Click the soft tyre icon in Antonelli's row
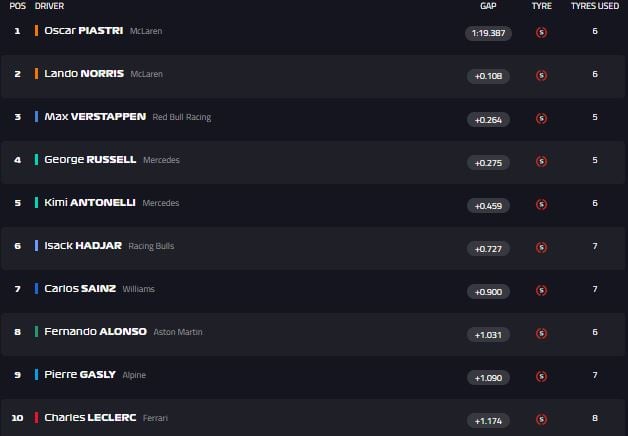The width and height of the screenshot is (628, 436). (541, 204)
